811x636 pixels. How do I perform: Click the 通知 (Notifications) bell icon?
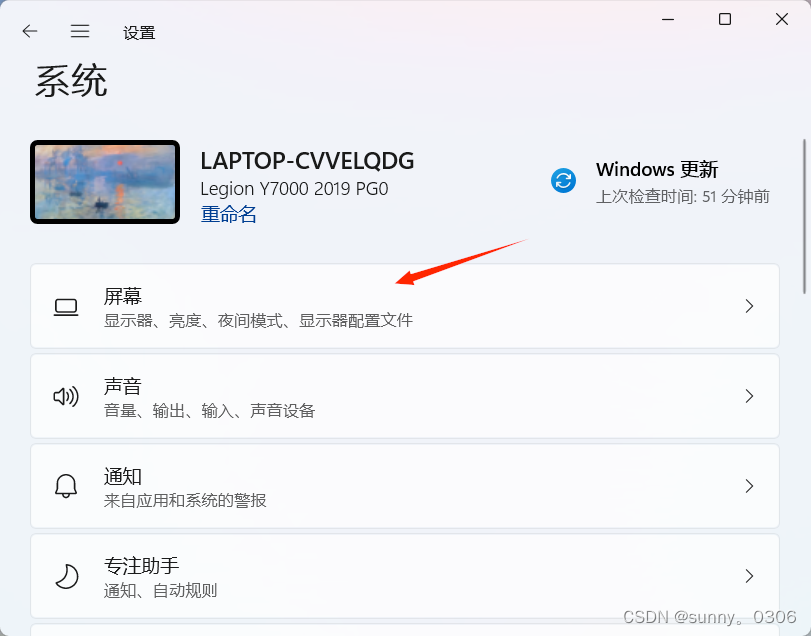[x=65, y=486]
